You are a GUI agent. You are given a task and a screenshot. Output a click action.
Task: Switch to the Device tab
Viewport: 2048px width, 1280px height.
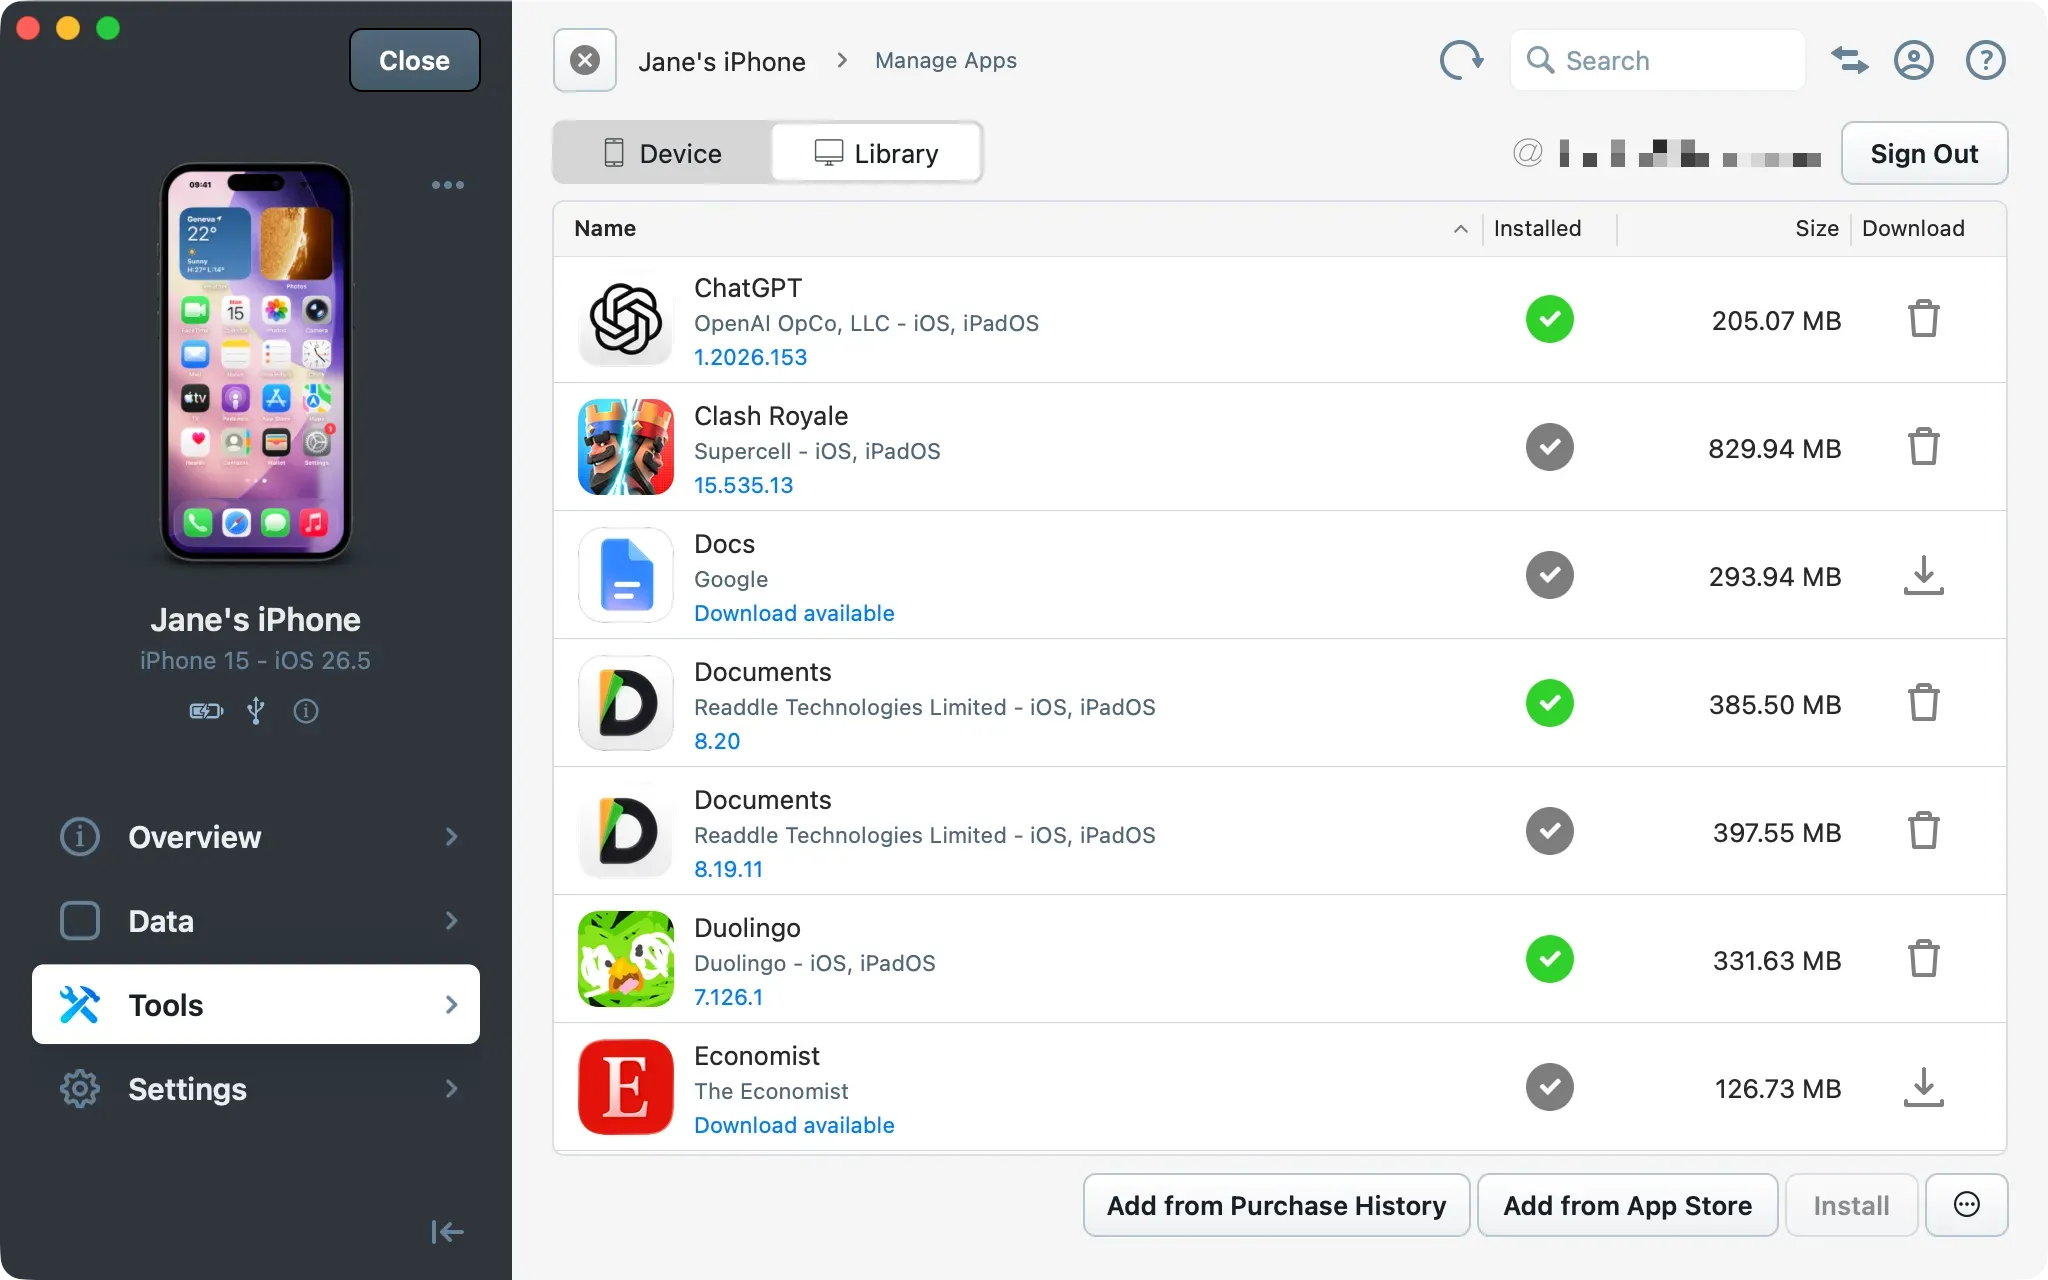[x=662, y=153]
